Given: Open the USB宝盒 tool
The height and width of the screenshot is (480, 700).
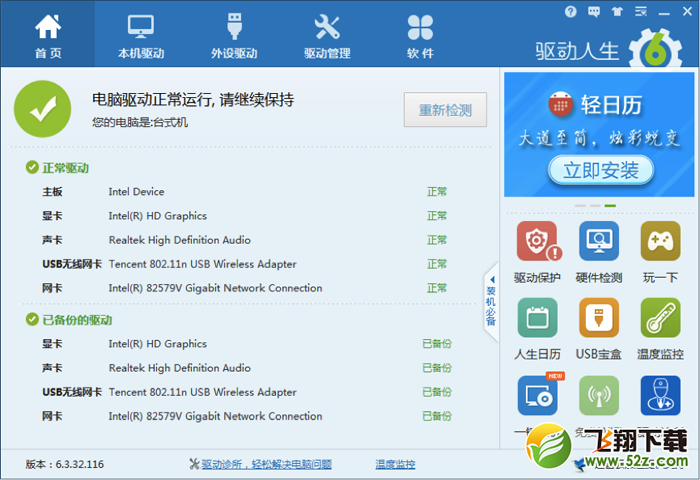Looking at the screenshot, I should point(599,330).
